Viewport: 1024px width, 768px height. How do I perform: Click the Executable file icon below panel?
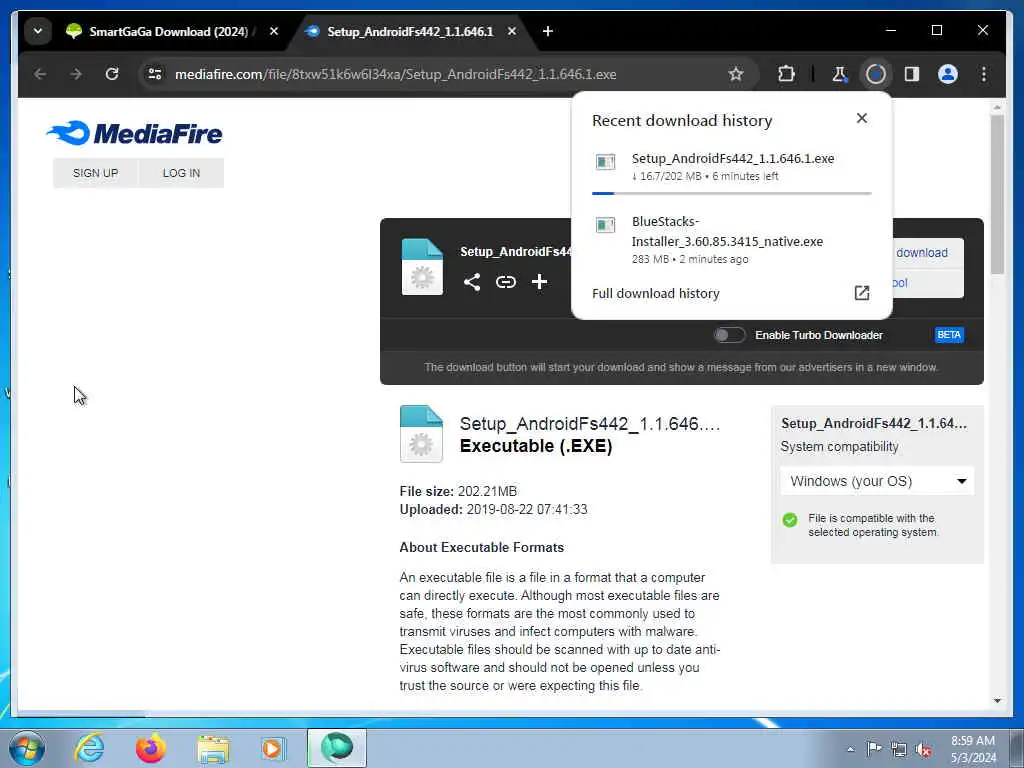421,434
